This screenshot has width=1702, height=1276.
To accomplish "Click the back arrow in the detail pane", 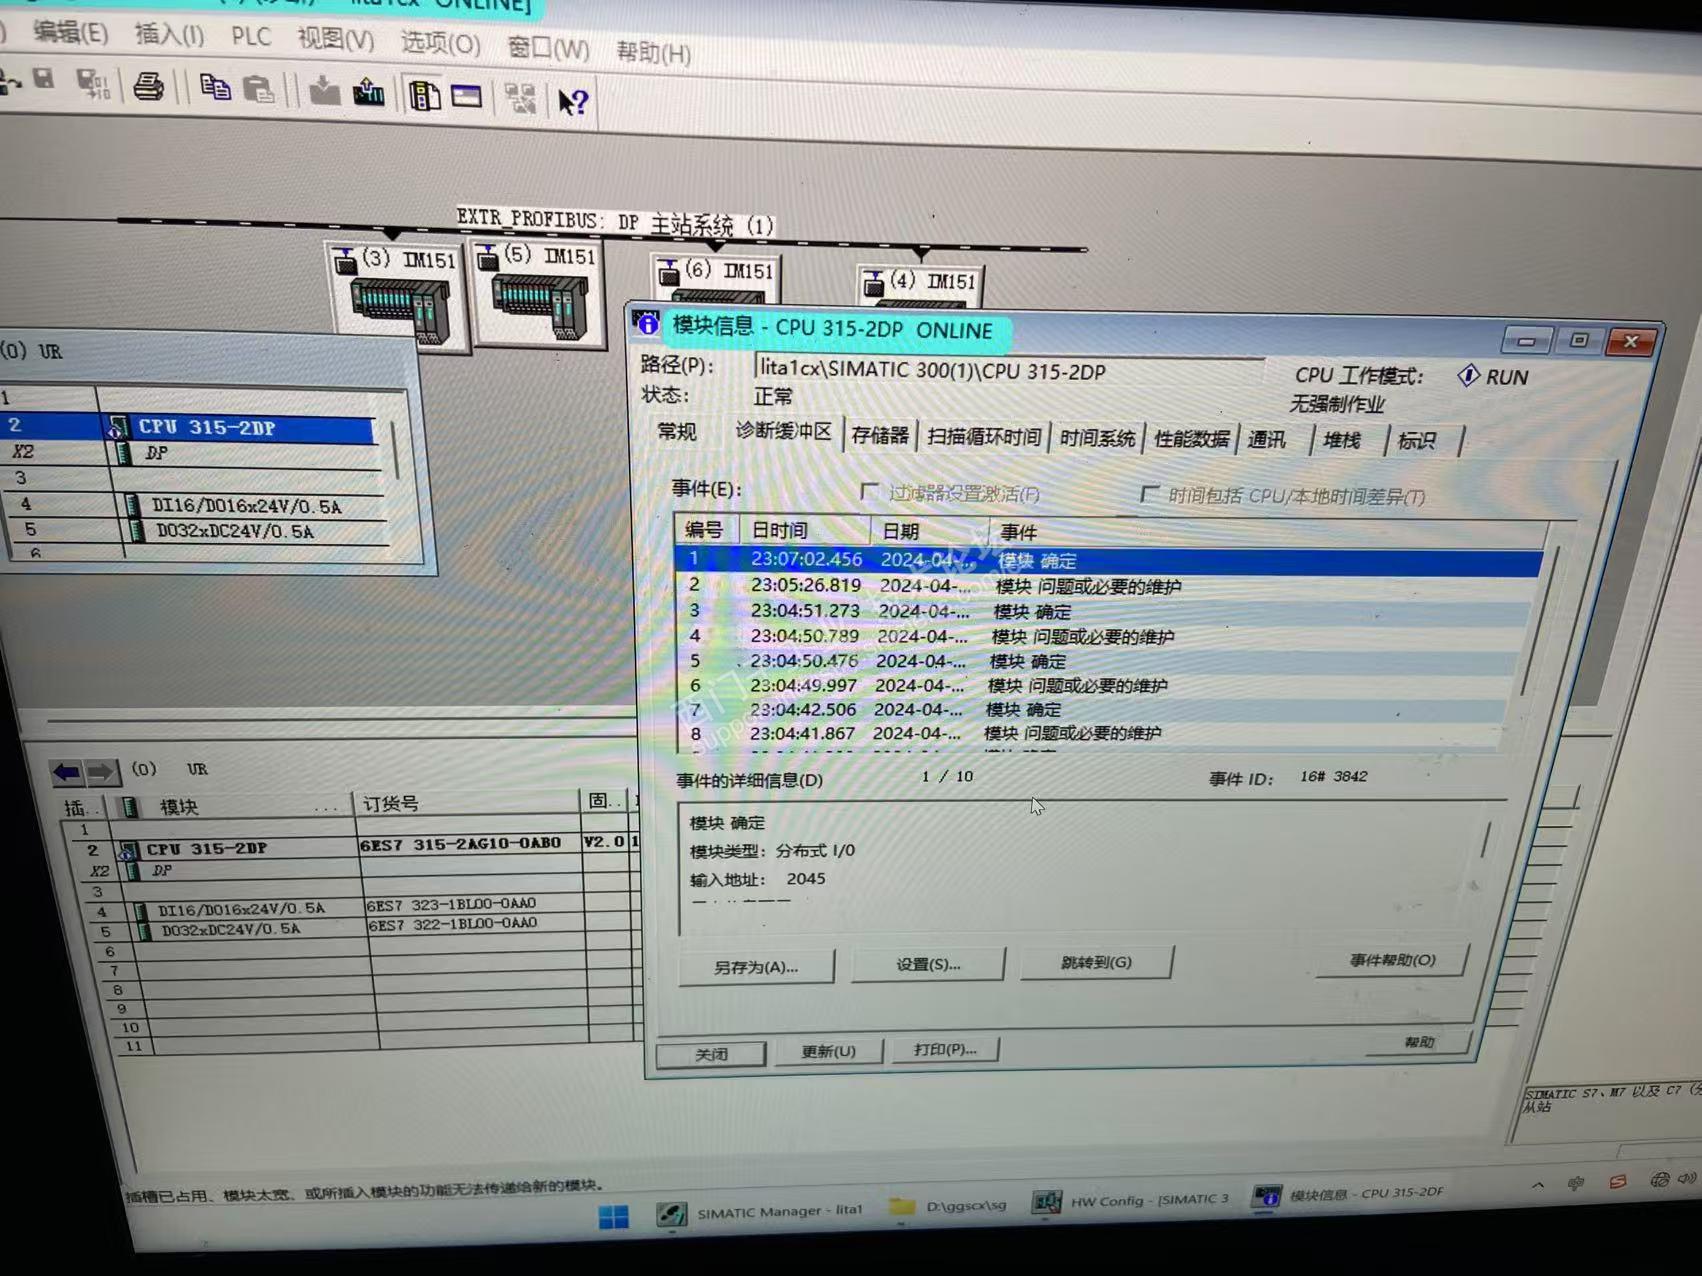I will tap(67, 772).
